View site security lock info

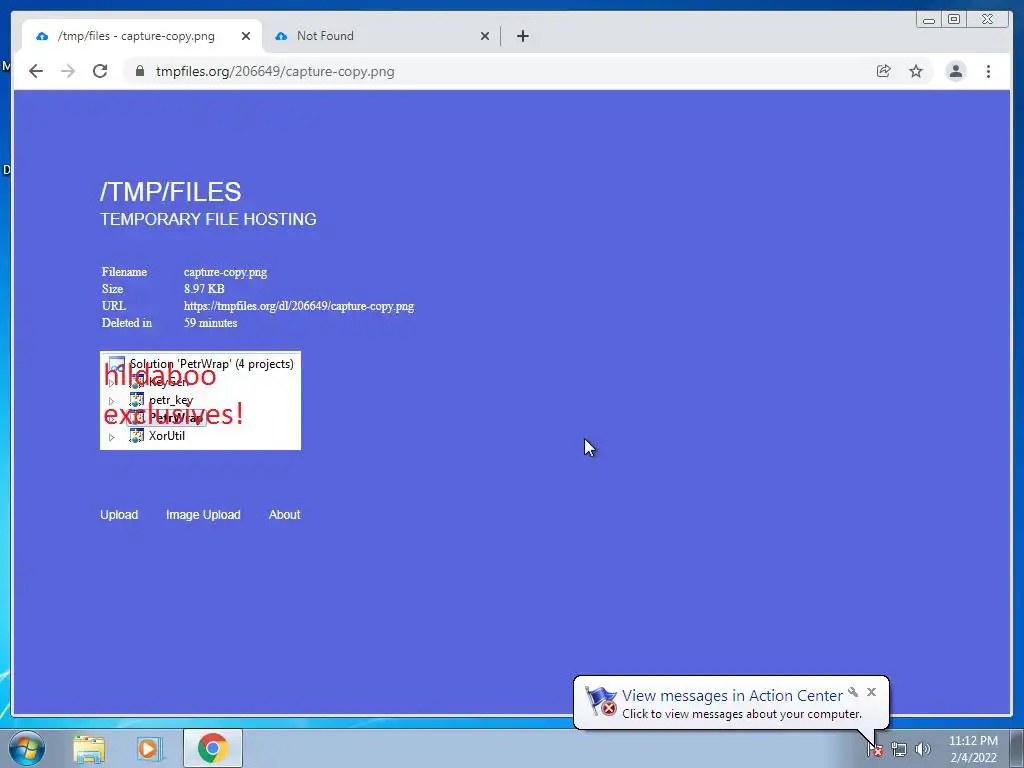[140, 71]
